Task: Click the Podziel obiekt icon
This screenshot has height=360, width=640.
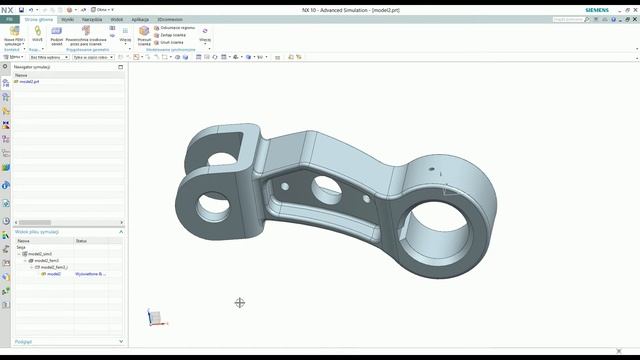Action: (x=57, y=31)
